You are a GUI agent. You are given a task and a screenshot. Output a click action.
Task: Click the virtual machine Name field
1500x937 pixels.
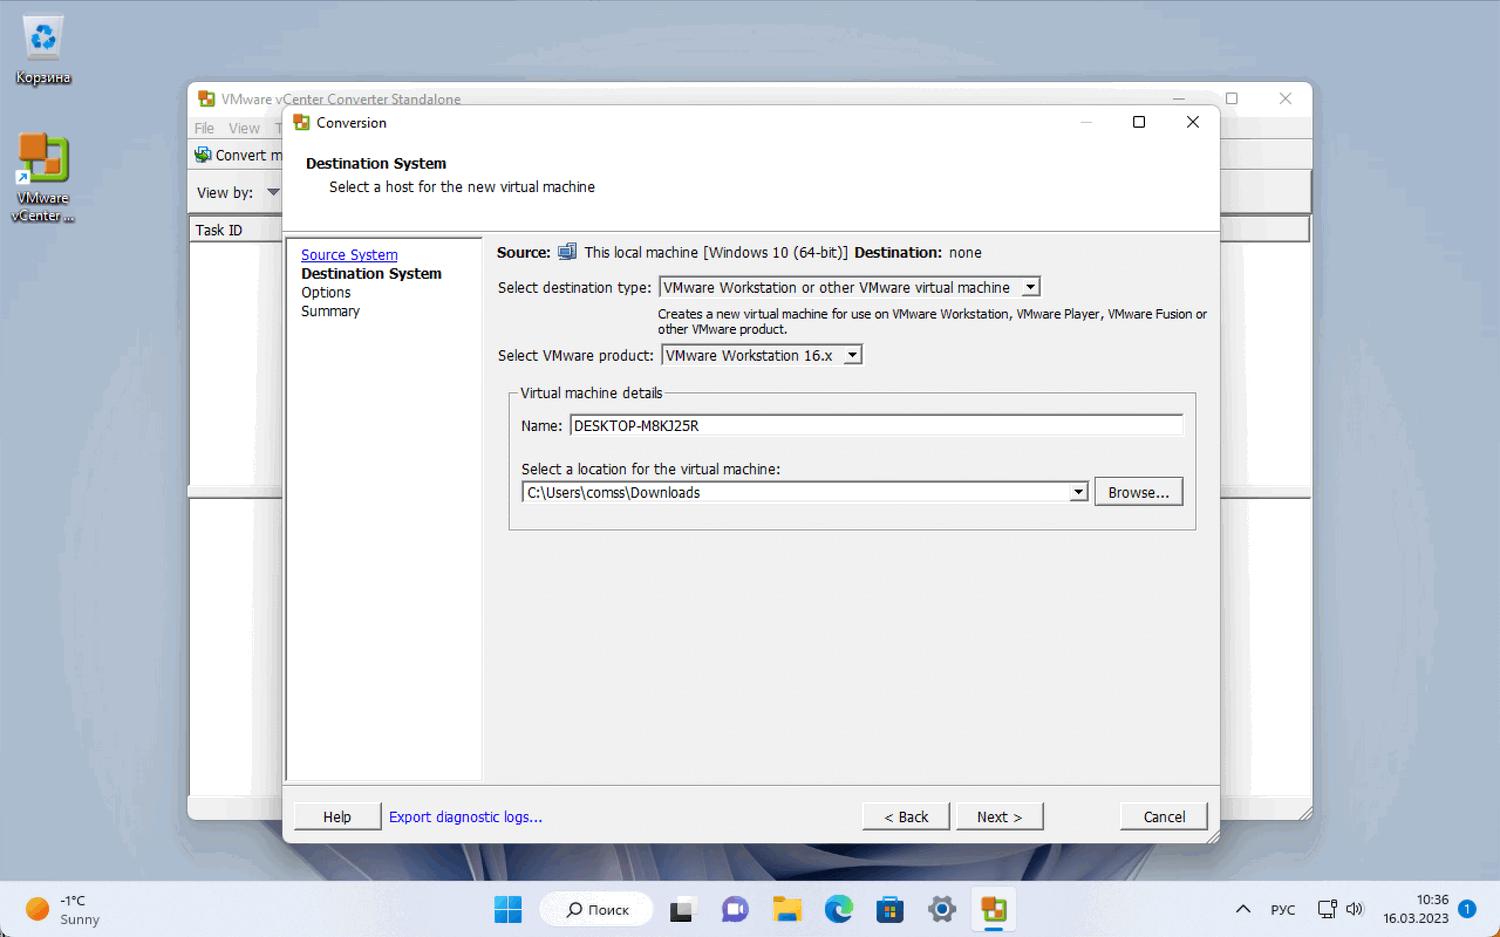[876, 426]
